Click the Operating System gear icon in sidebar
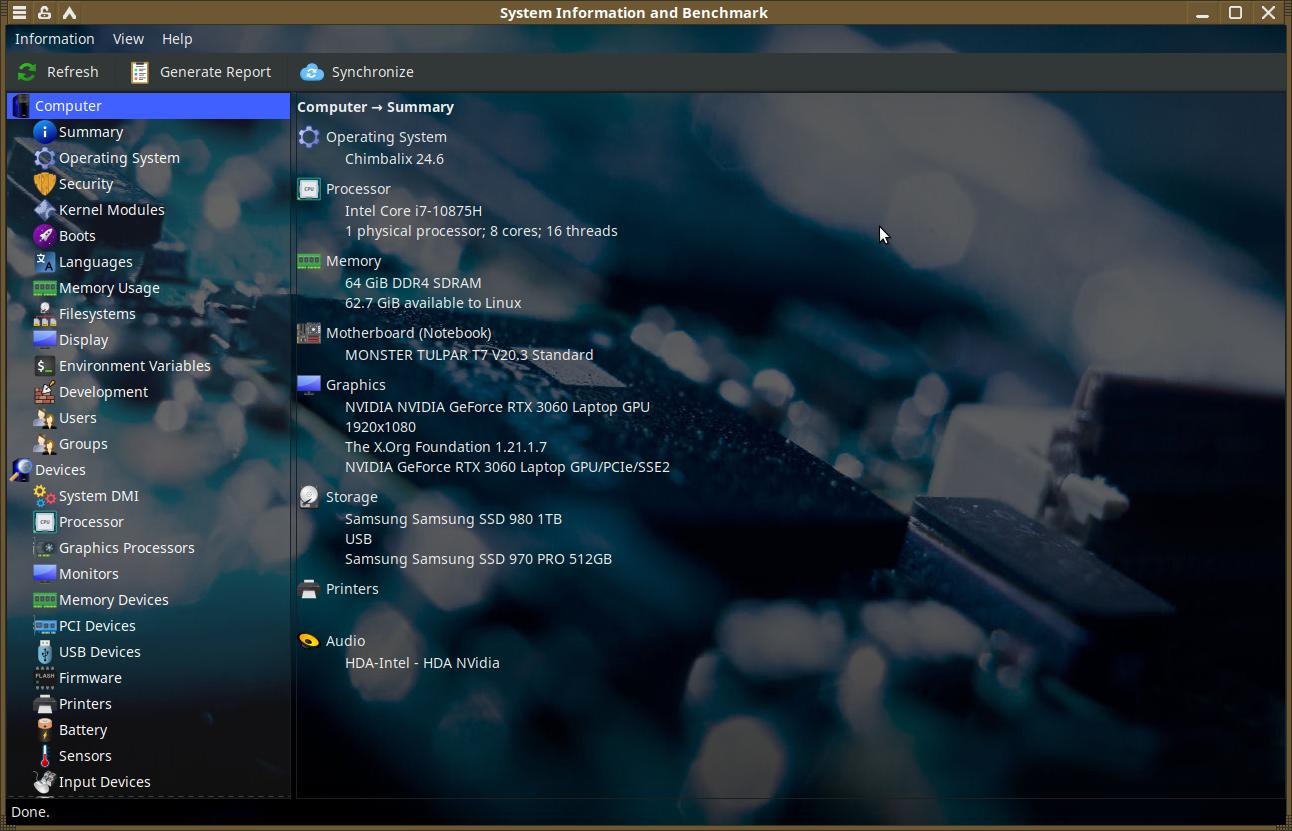 pyautogui.click(x=44, y=158)
